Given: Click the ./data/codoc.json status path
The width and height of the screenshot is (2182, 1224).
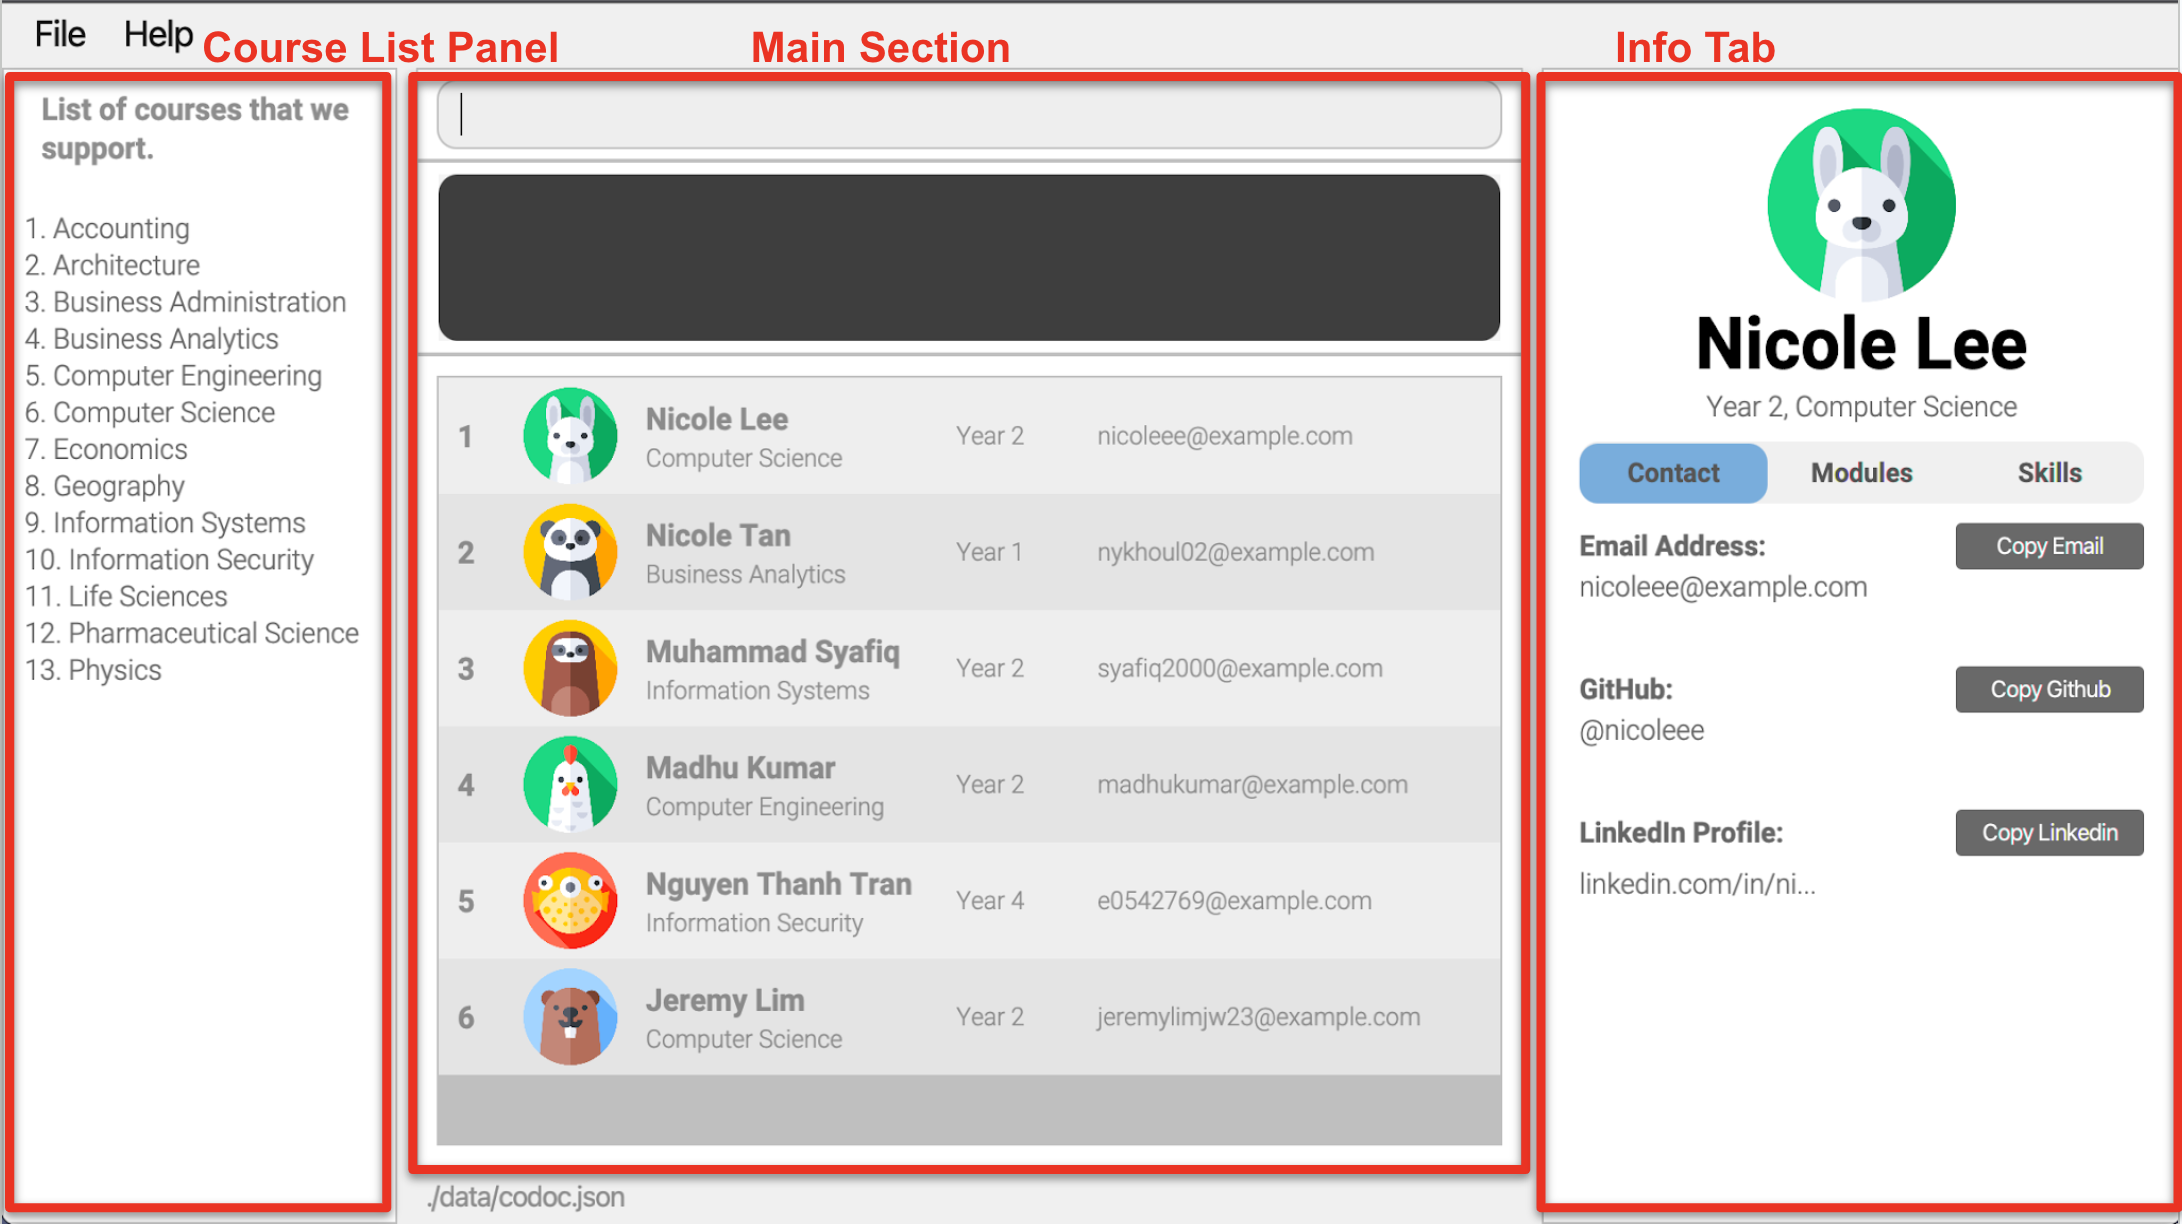Looking at the screenshot, I should [x=526, y=1197].
